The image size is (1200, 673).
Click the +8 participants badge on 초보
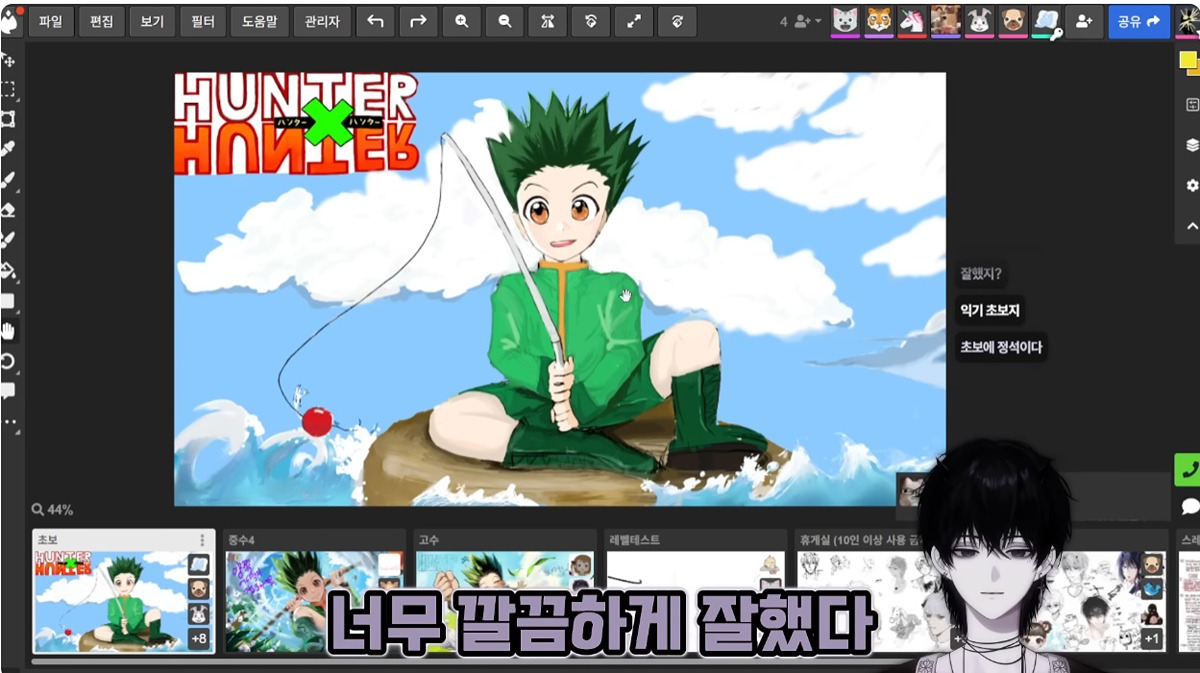tap(199, 639)
